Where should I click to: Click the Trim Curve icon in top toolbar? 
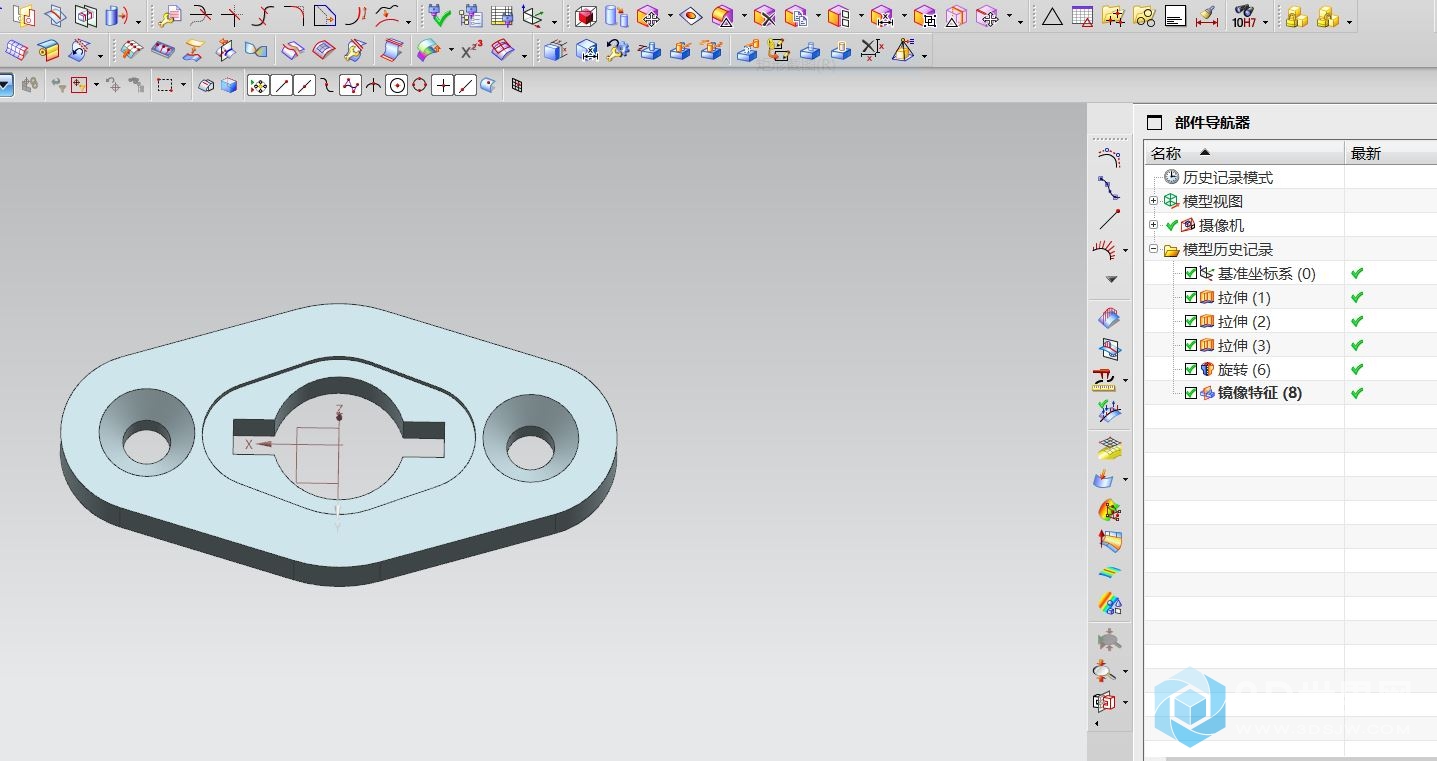200,16
